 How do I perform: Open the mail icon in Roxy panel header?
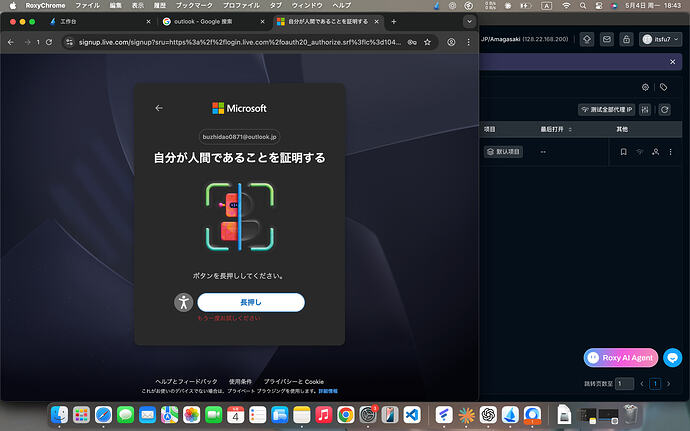(x=606, y=39)
